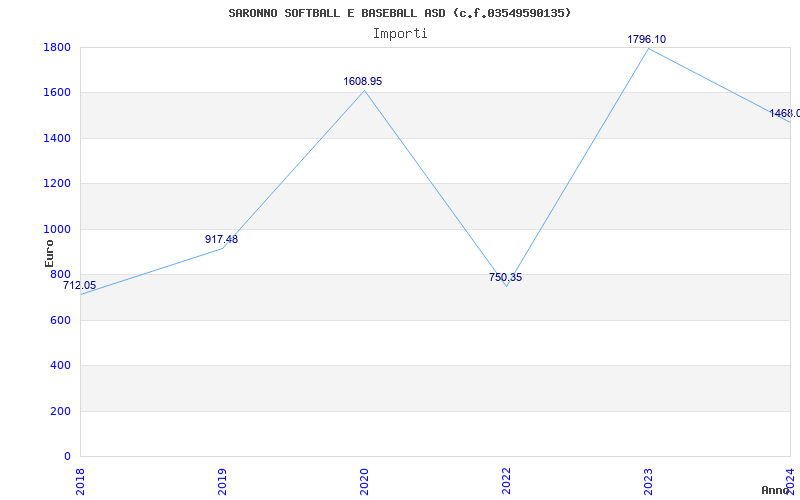Click the line dip at 2022
Image resolution: width=800 pixels, height=500 pixels.
click(506, 286)
